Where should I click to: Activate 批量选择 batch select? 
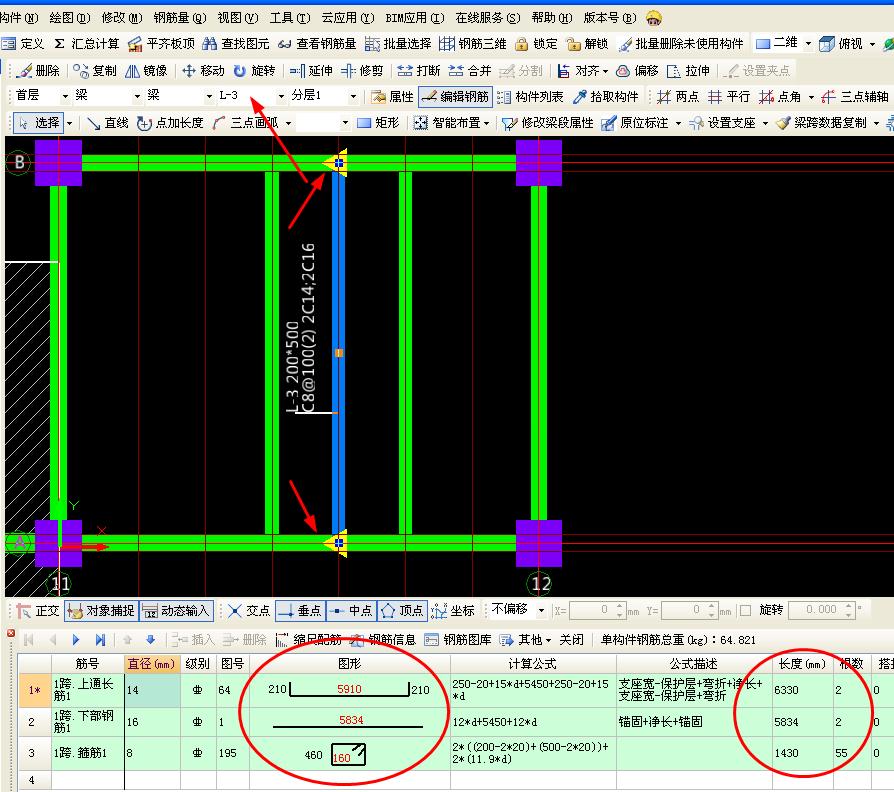pos(398,43)
